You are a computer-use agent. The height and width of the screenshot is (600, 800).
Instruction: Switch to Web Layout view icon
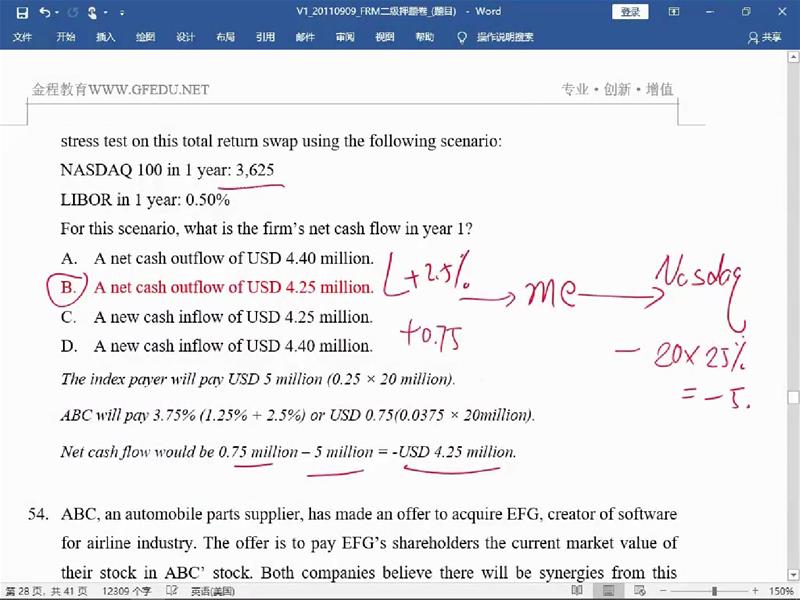[x=640, y=591]
